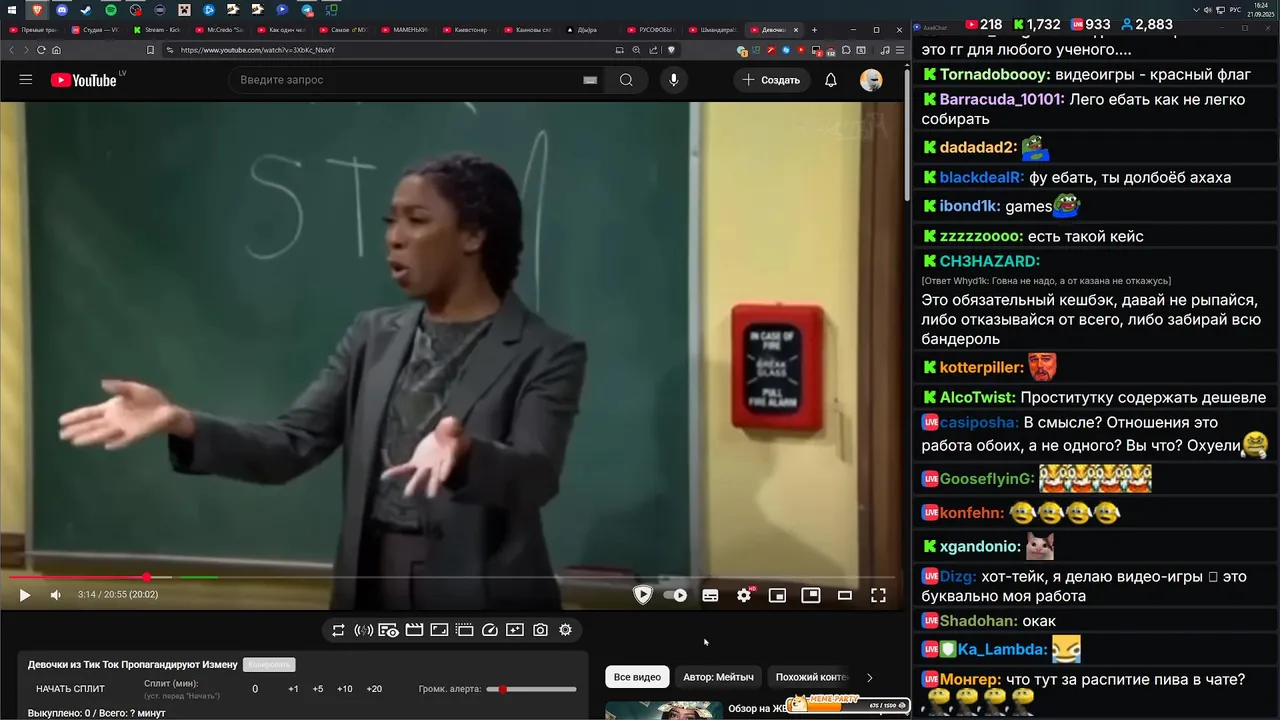
Task: Switch to the МАМЕНЬКИ browser tab
Action: point(405,30)
